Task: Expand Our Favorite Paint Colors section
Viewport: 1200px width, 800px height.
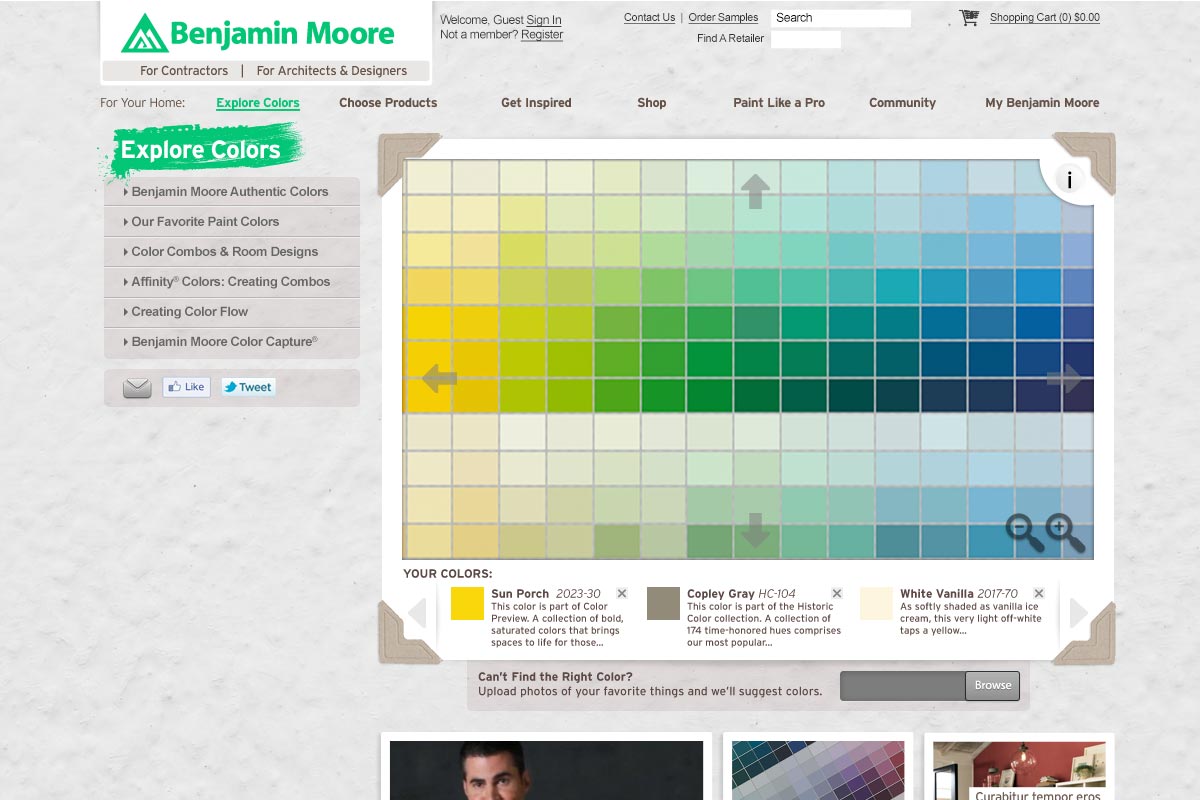Action: [205, 222]
